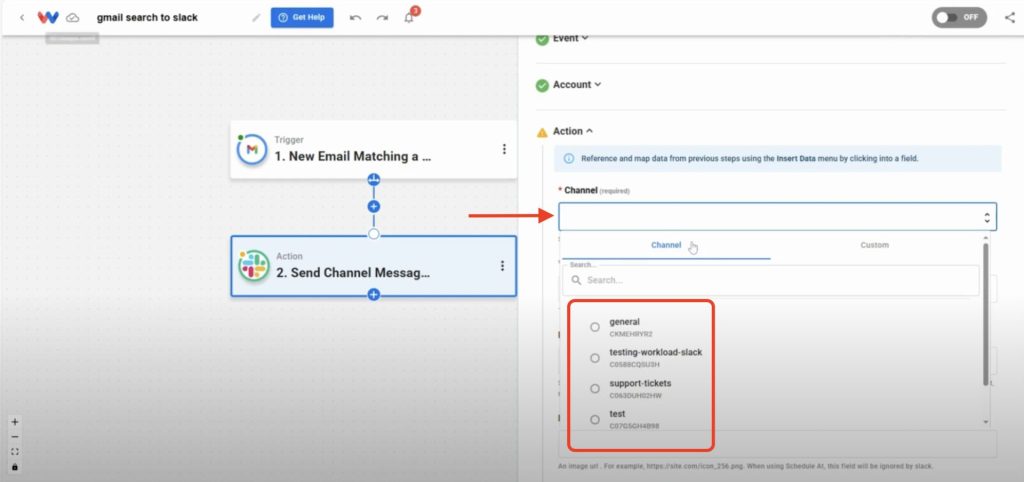Click the info icon in the blue banner
This screenshot has width=1024, height=482.
[x=569, y=159]
